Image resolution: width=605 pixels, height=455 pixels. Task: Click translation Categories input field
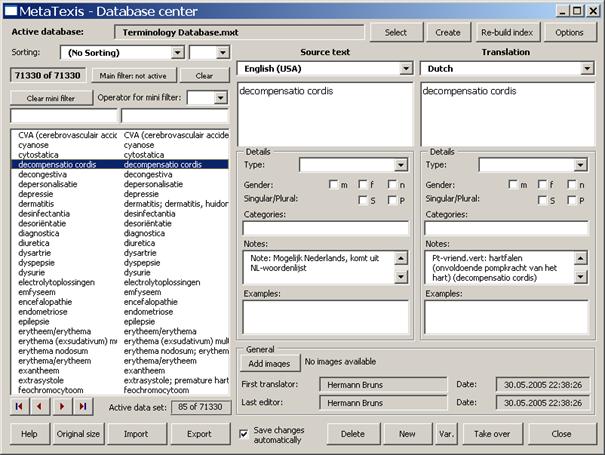pos(506,228)
